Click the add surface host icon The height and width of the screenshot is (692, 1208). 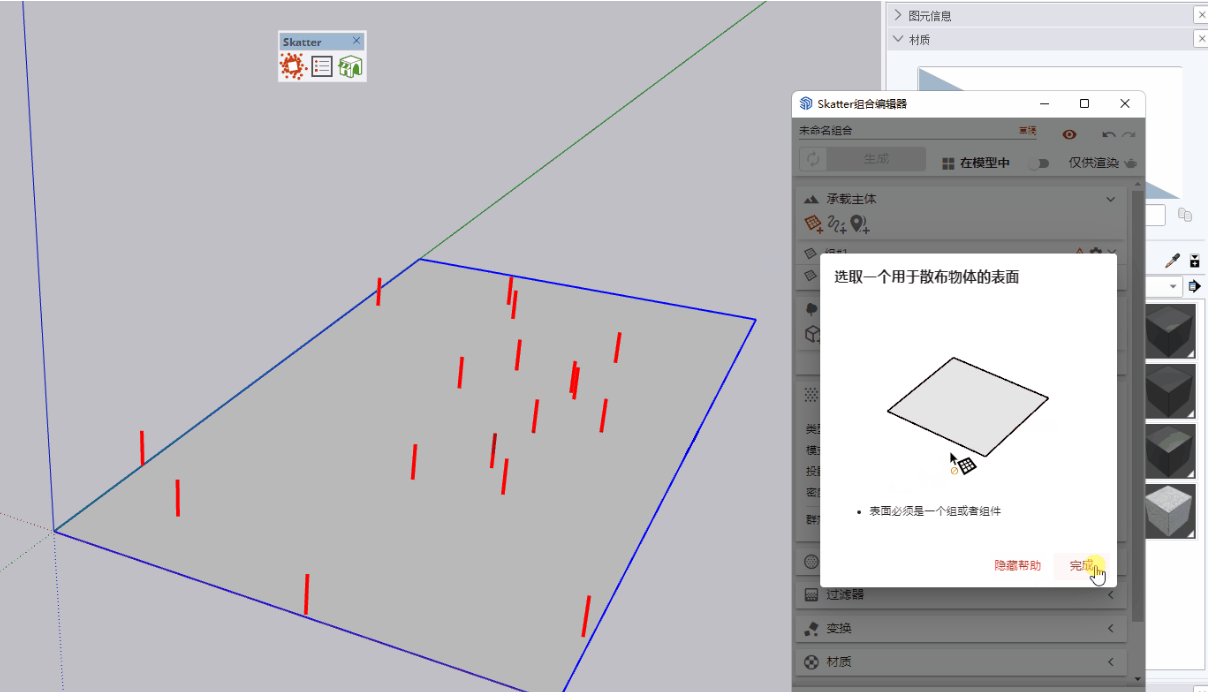(x=814, y=225)
